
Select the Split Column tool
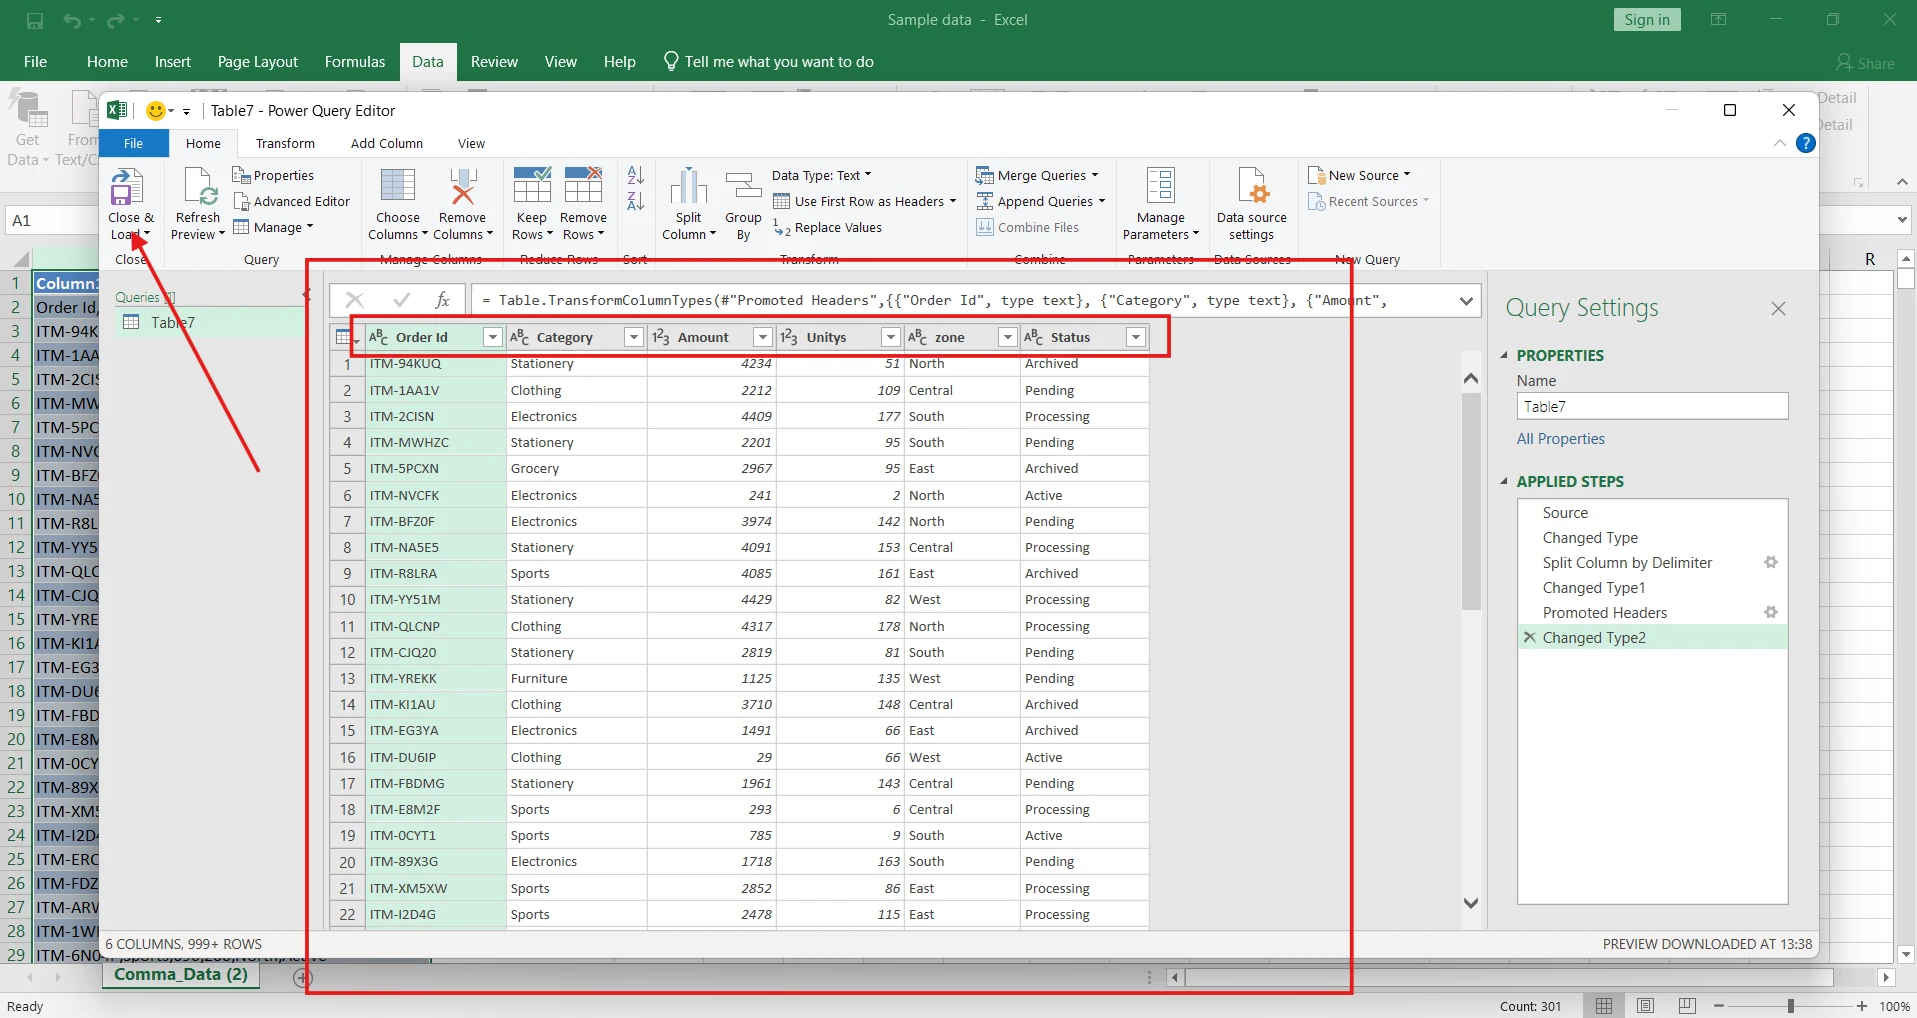coord(687,203)
